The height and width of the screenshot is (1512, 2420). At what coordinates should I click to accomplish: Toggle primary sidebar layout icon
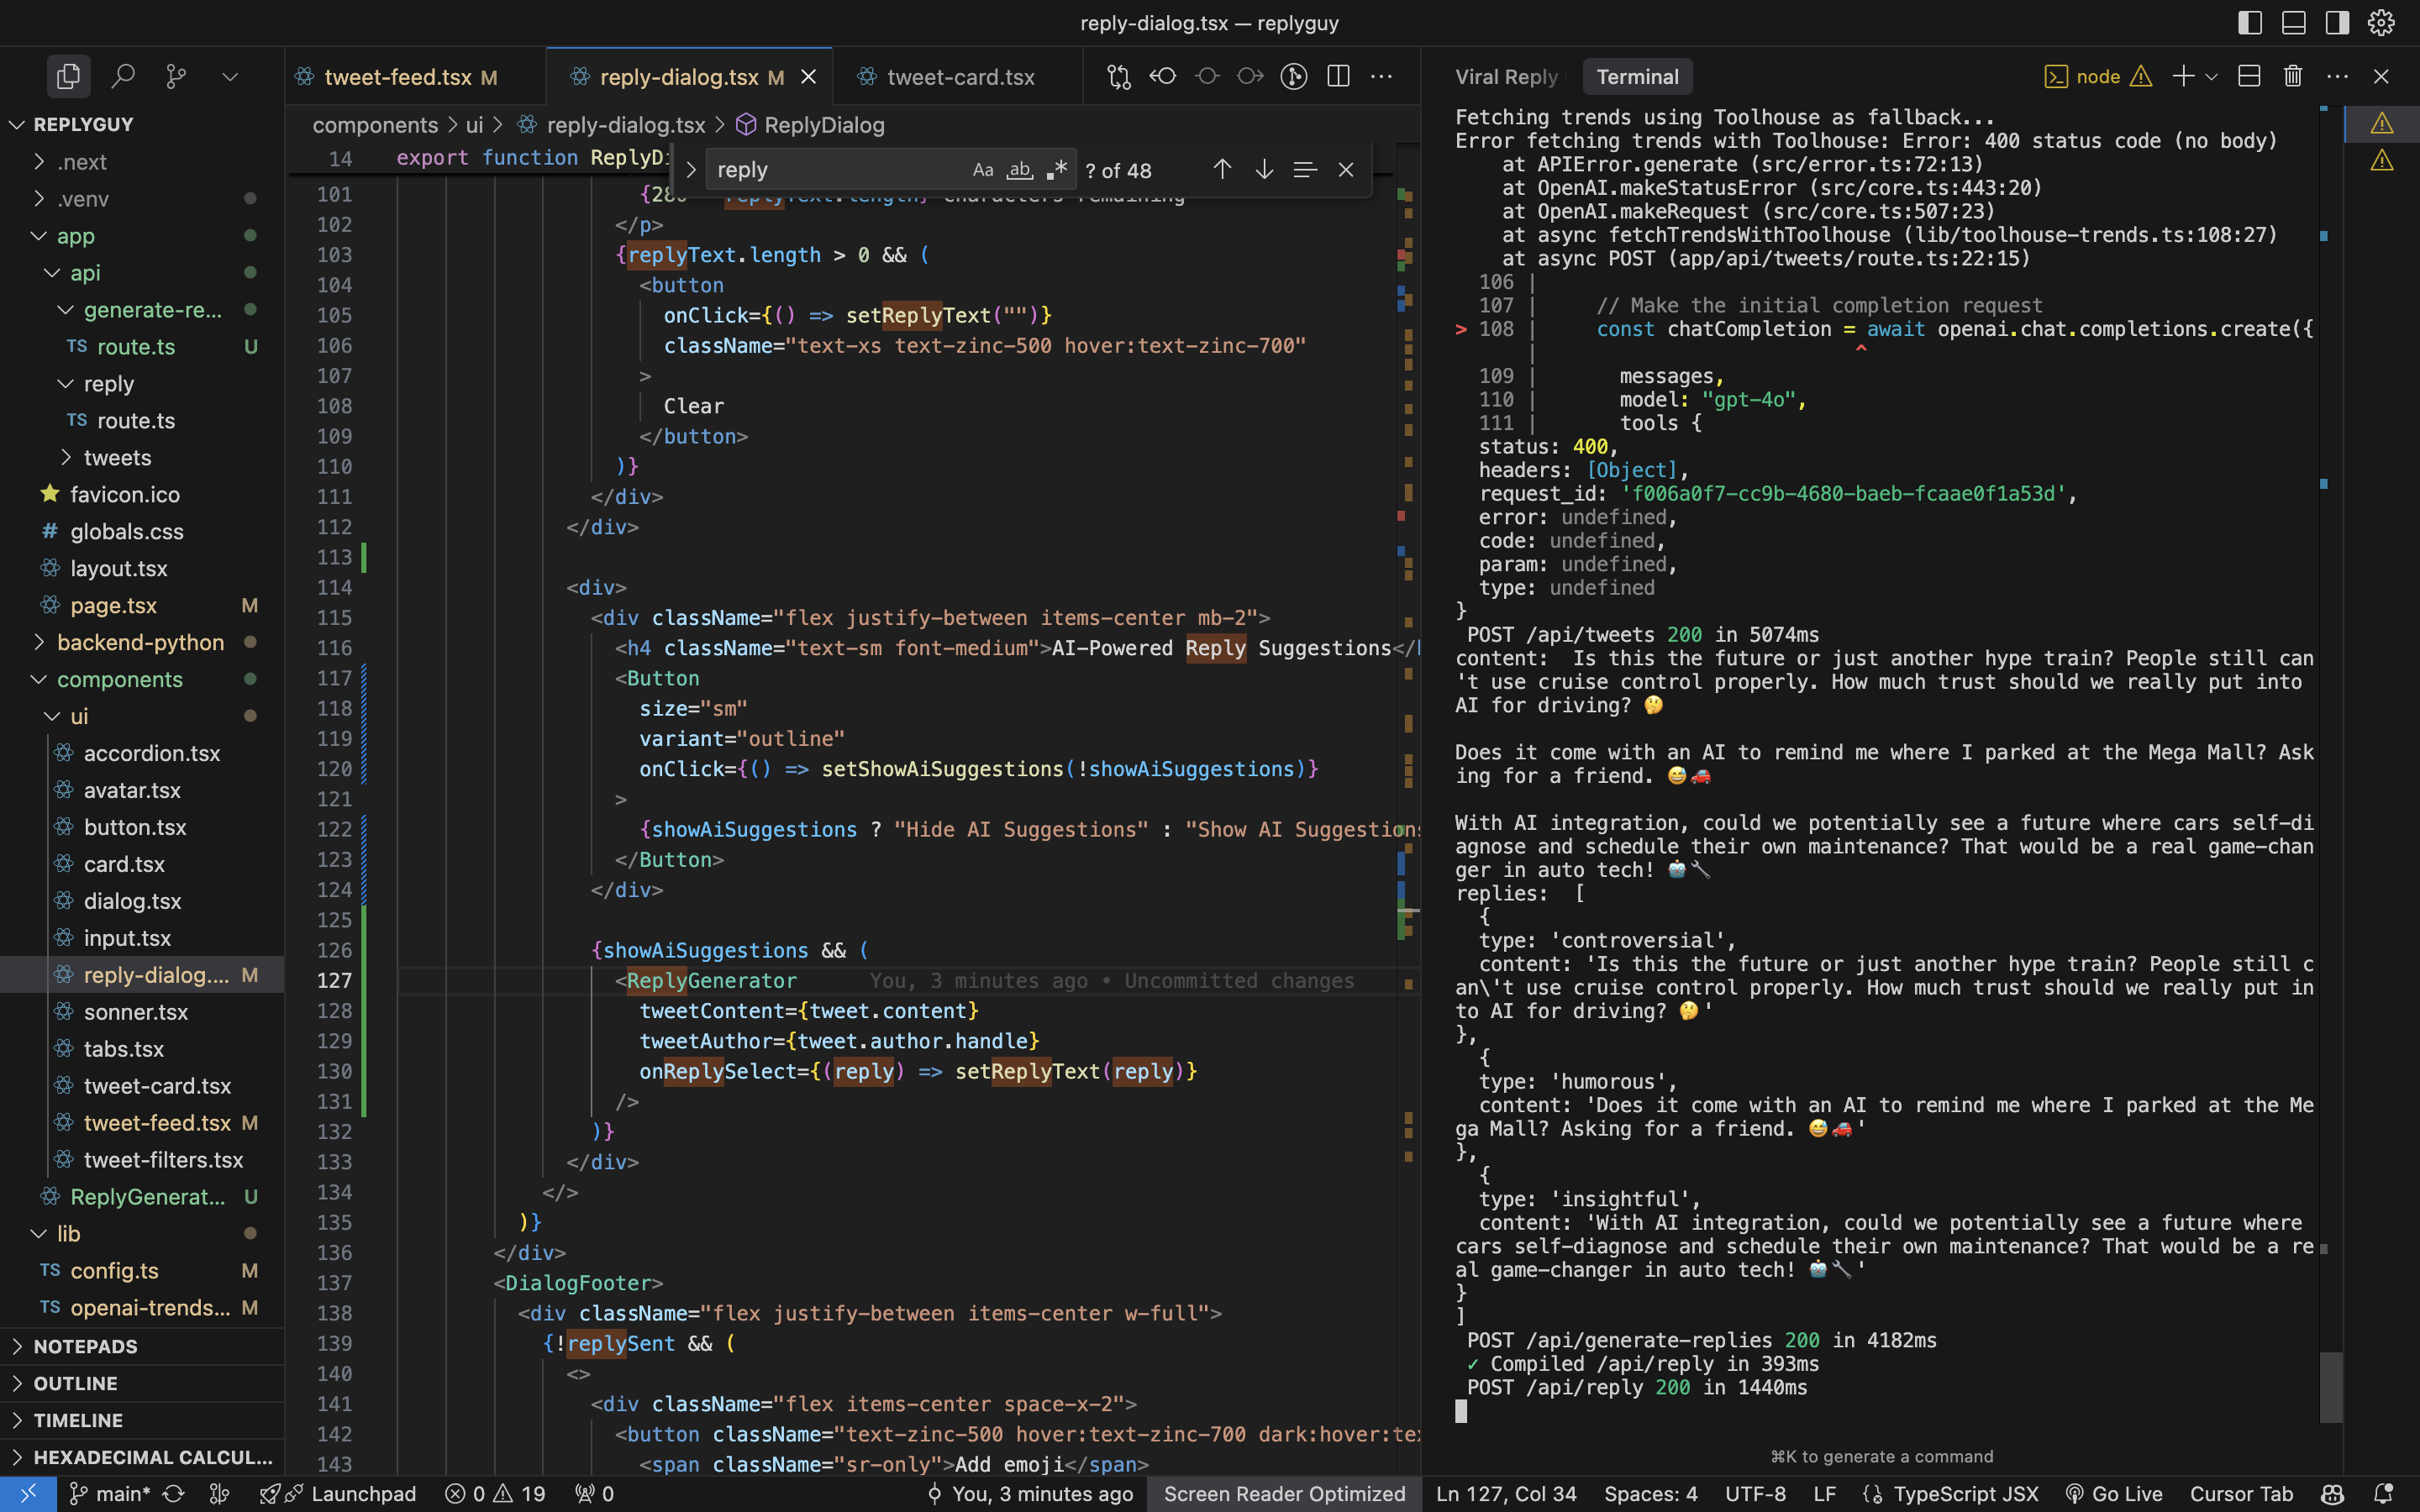pyautogui.click(x=2250, y=22)
